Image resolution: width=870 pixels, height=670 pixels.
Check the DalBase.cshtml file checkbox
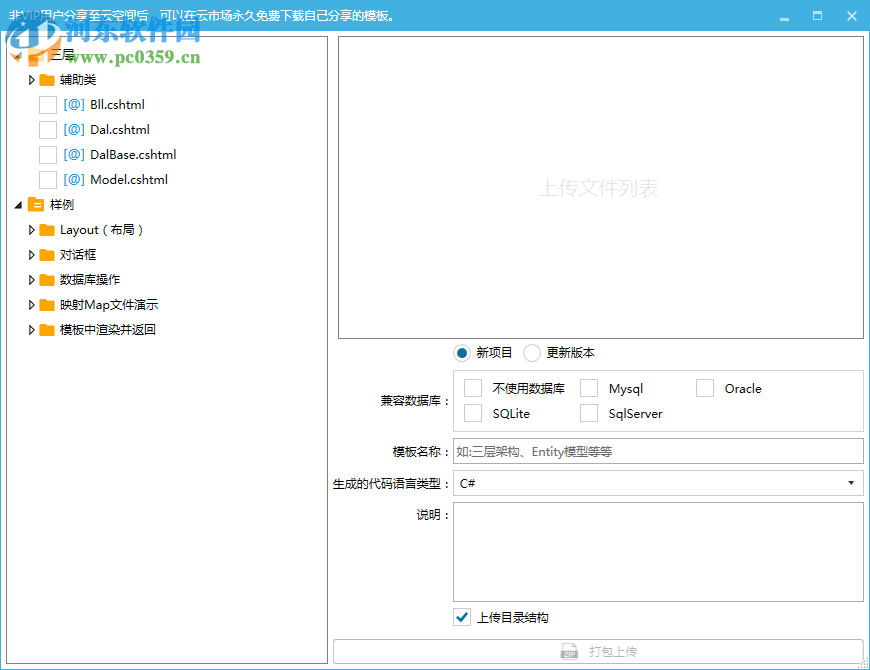tap(48, 155)
